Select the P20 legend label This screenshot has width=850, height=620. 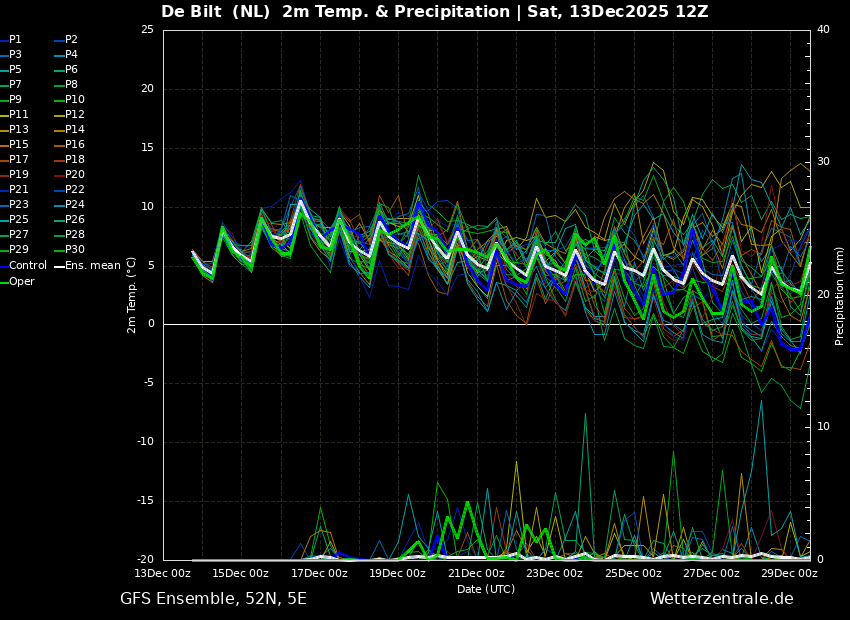tap(75, 175)
